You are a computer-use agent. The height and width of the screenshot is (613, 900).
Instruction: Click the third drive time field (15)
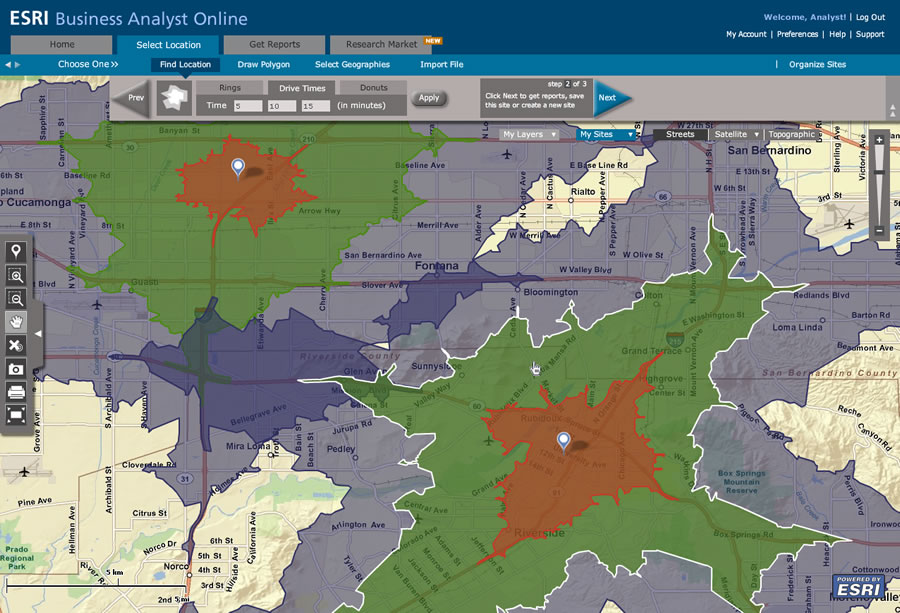coord(316,106)
